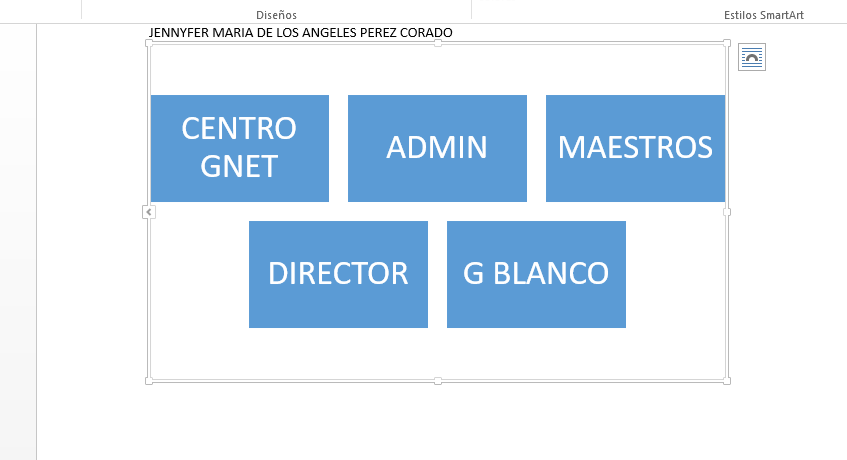The width and height of the screenshot is (847, 460).
Task: Click the Diseños group label
Action: pyautogui.click(x=277, y=15)
